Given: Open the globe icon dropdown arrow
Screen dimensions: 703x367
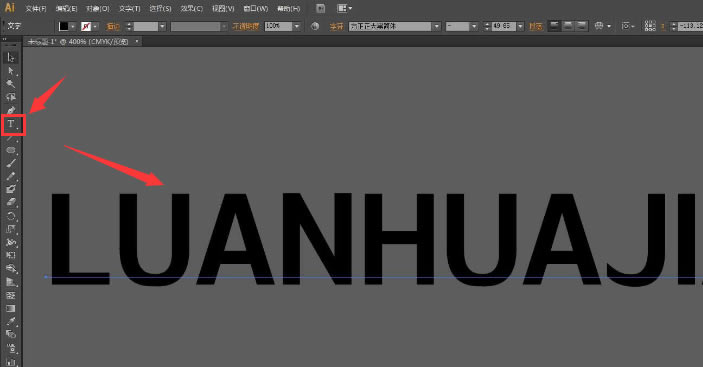Looking at the screenshot, I should [x=609, y=26].
